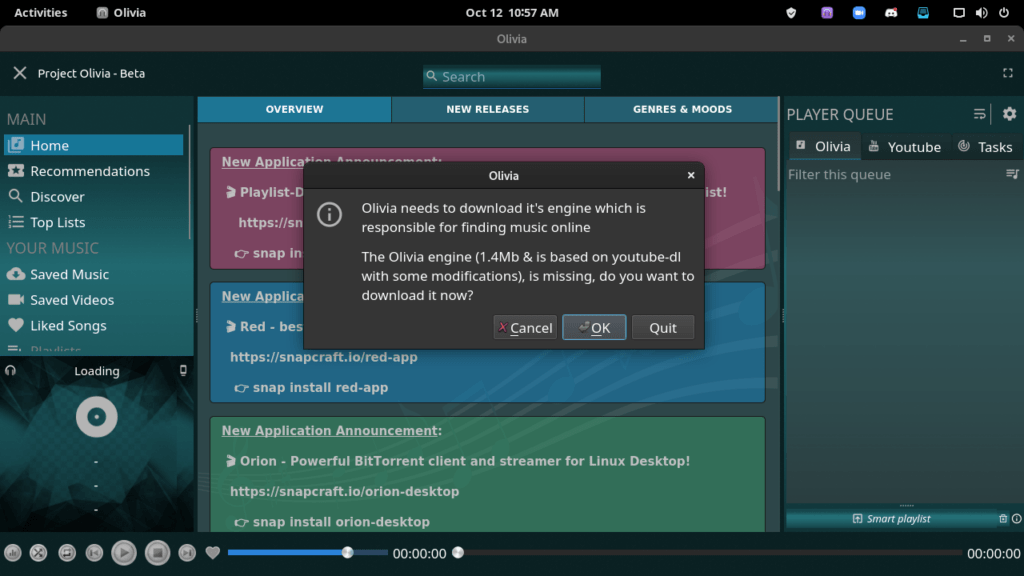Close Project Olivia with the X icon
Image resolution: width=1024 pixels, height=576 pixels.
click(x=19, y=73)
